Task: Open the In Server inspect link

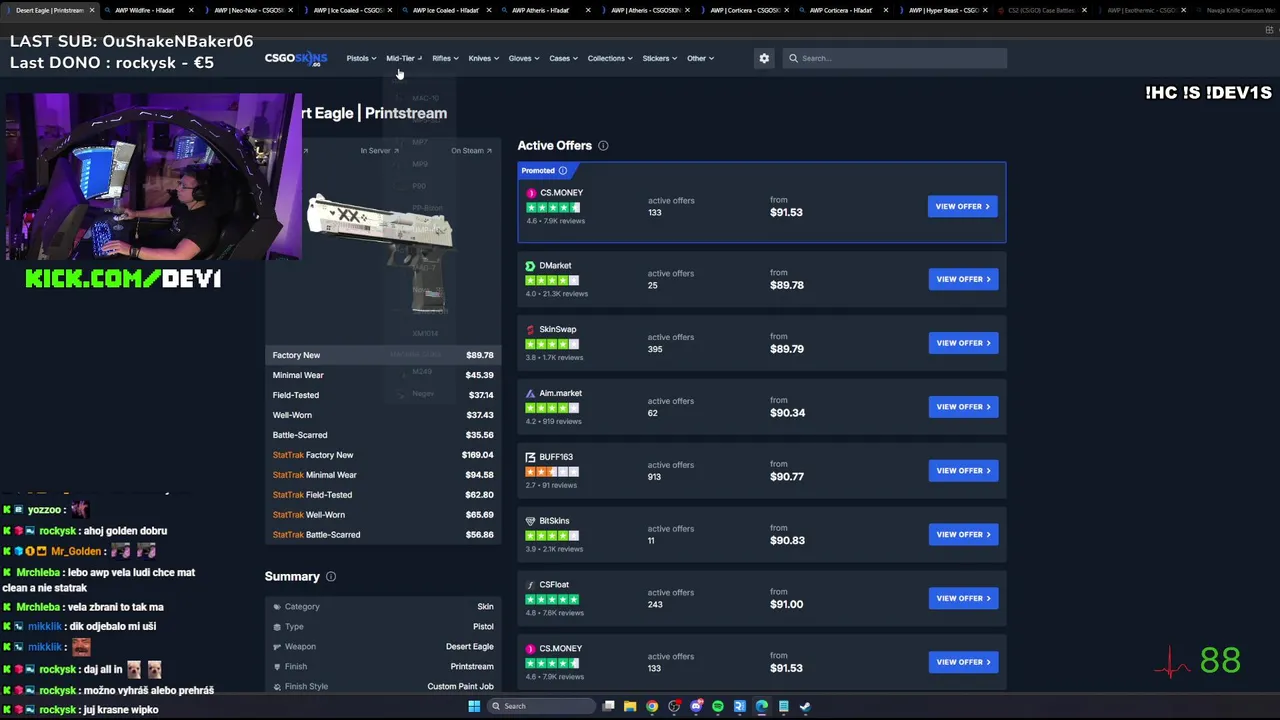Action: pyautogui.click(x=379, y=151)
